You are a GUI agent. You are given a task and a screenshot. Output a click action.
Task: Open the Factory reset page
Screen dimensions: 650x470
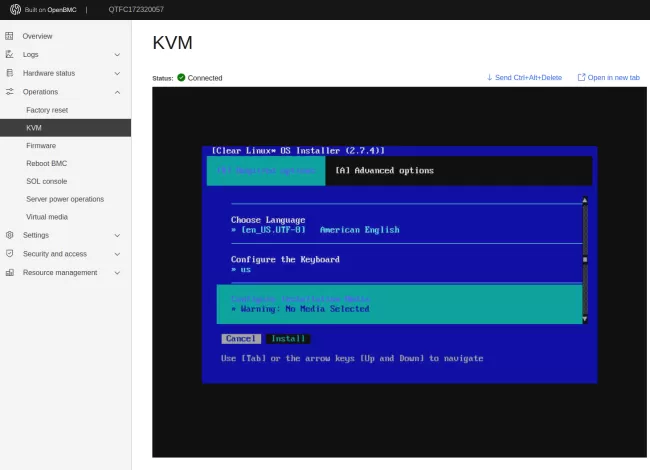point(47,109)
